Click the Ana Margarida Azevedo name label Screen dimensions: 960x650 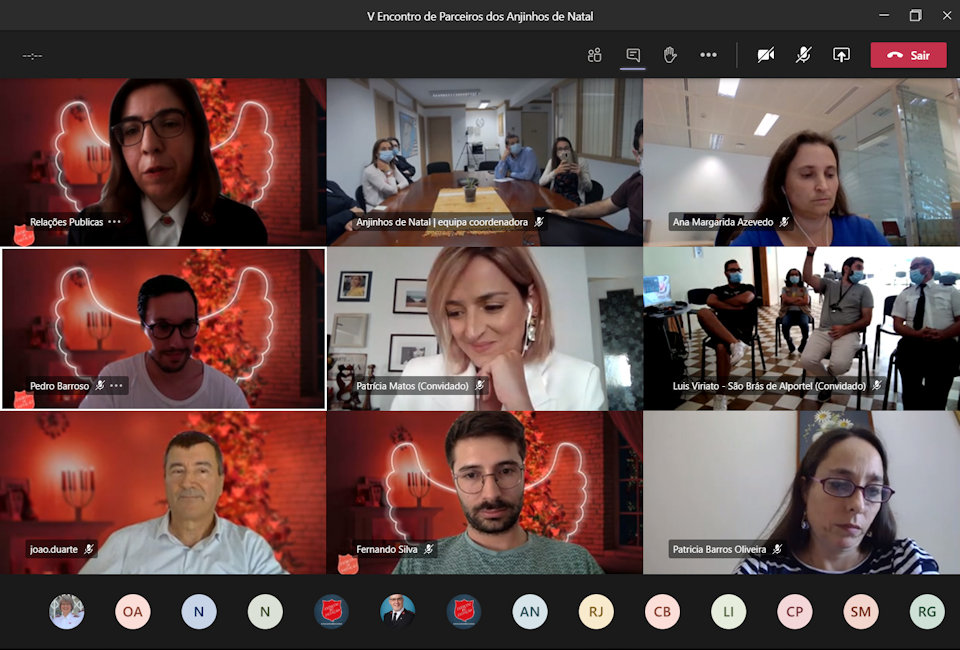point(723,222)
